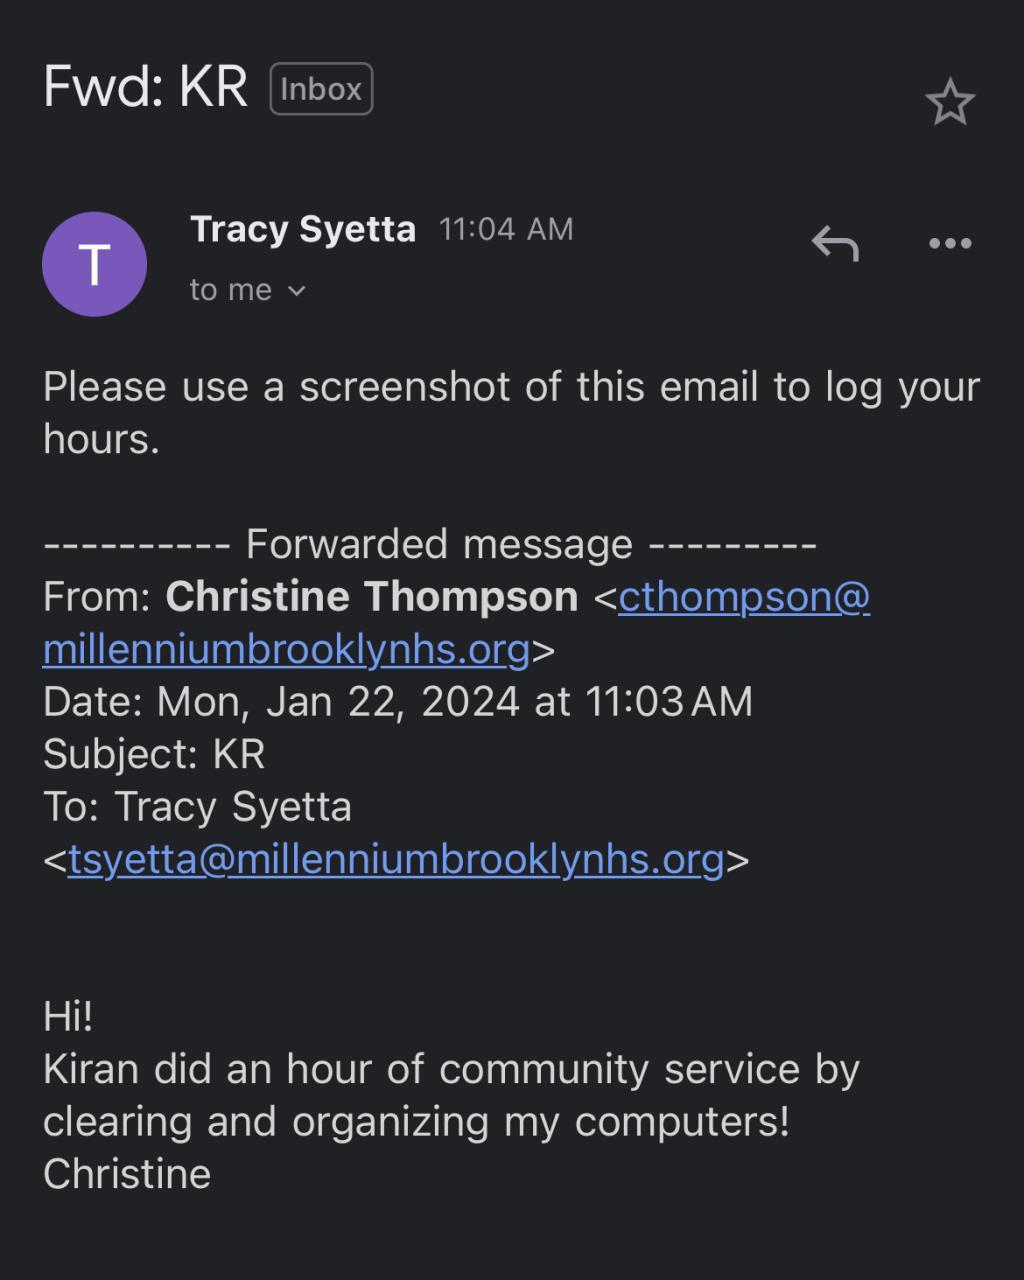Tap the reply arrow icon

(835, 243)
